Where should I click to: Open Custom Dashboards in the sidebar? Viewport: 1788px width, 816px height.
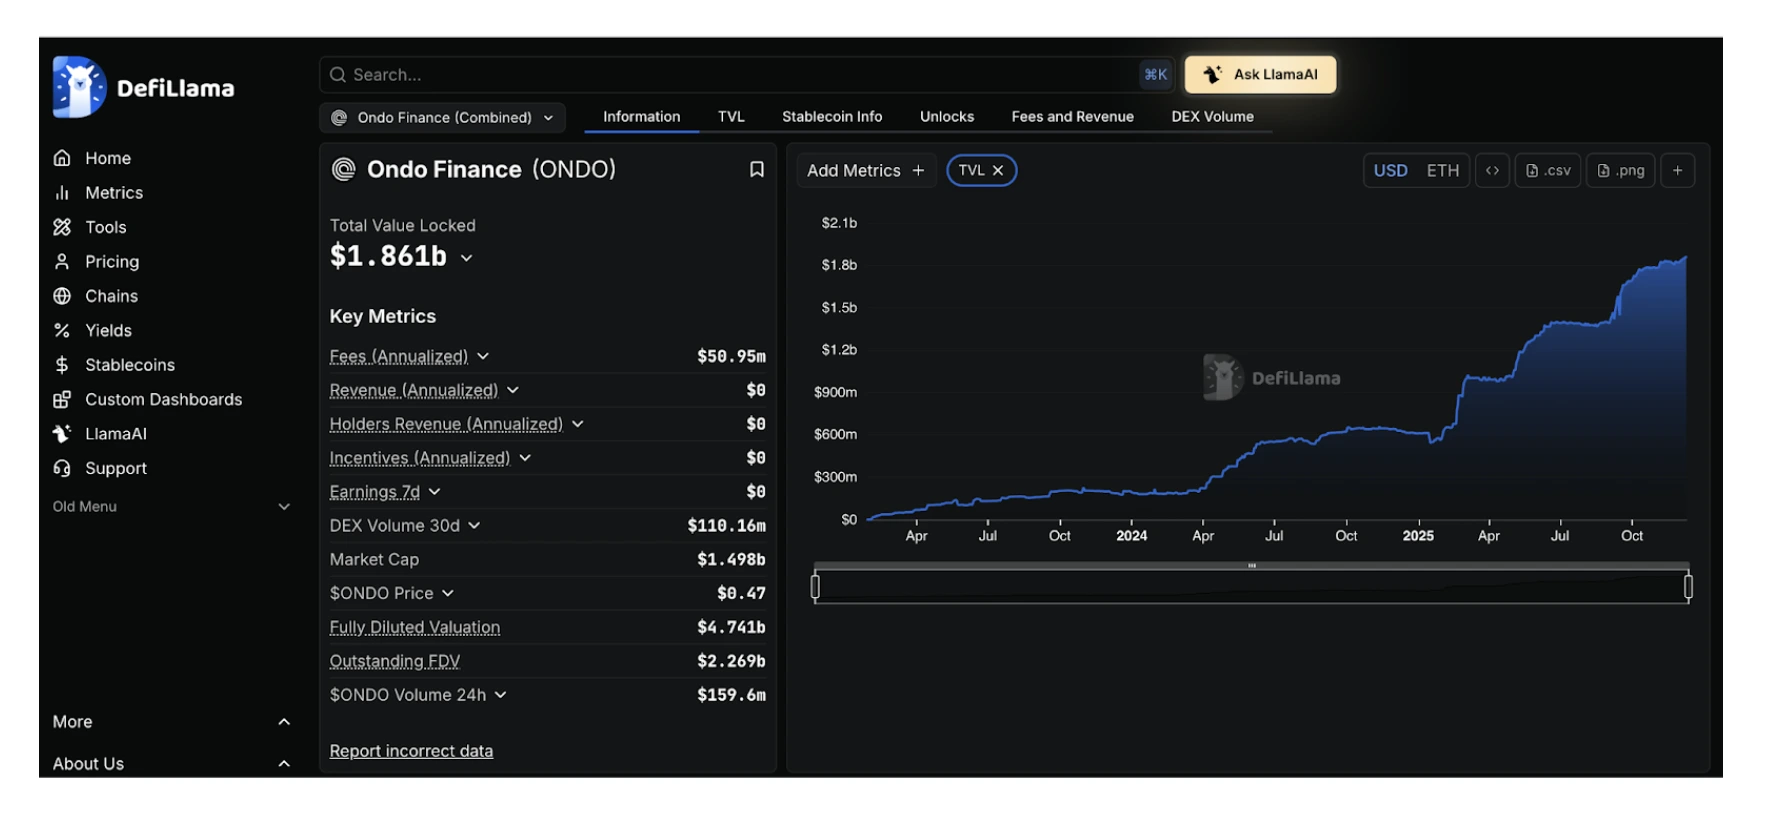(148, 399)
